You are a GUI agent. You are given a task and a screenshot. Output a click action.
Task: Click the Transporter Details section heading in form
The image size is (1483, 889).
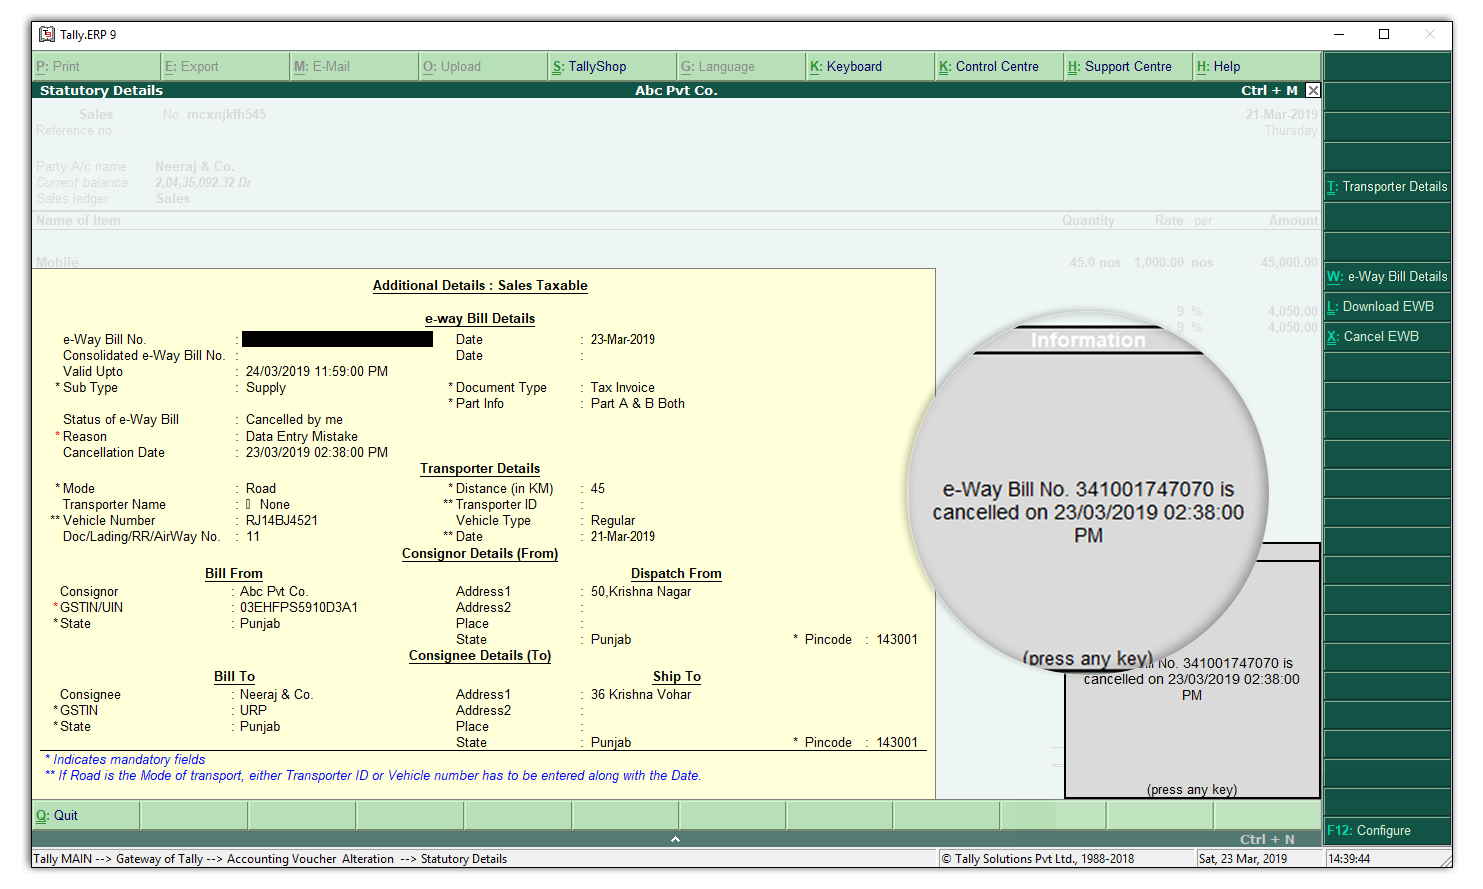(480, 468)
